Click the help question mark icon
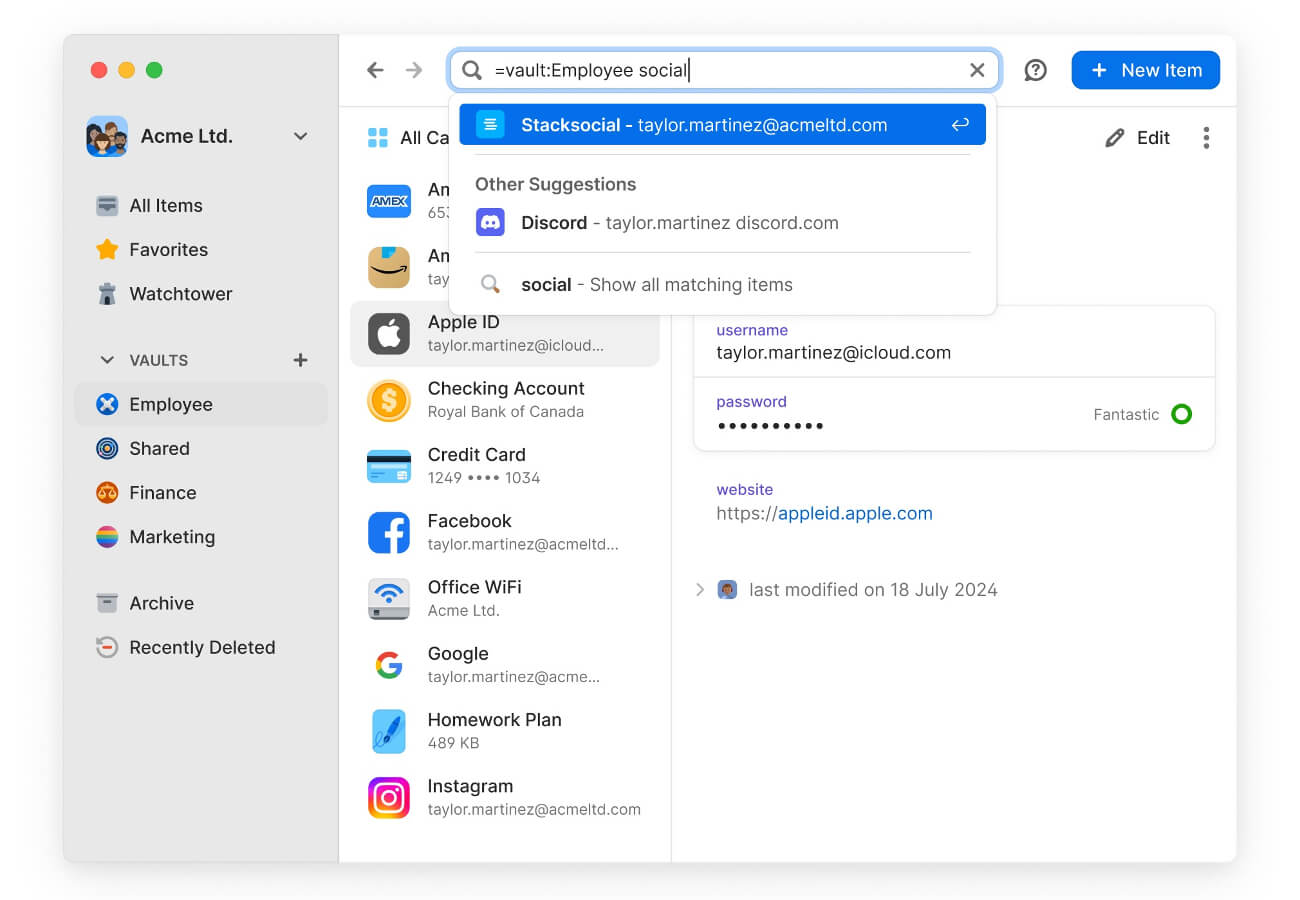 pyautogui.click(x=1035, y=69)
